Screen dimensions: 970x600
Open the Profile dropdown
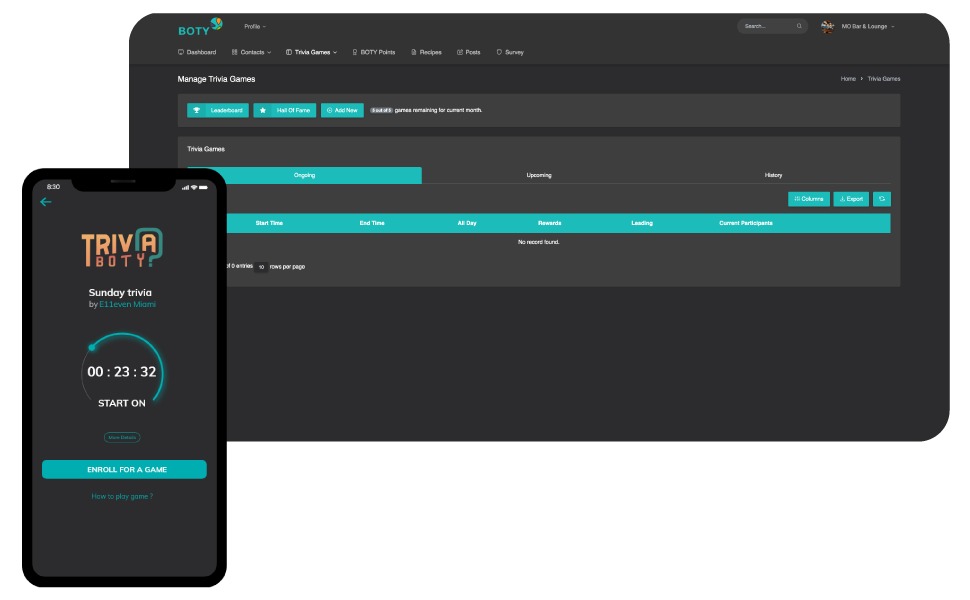point(254,26)
